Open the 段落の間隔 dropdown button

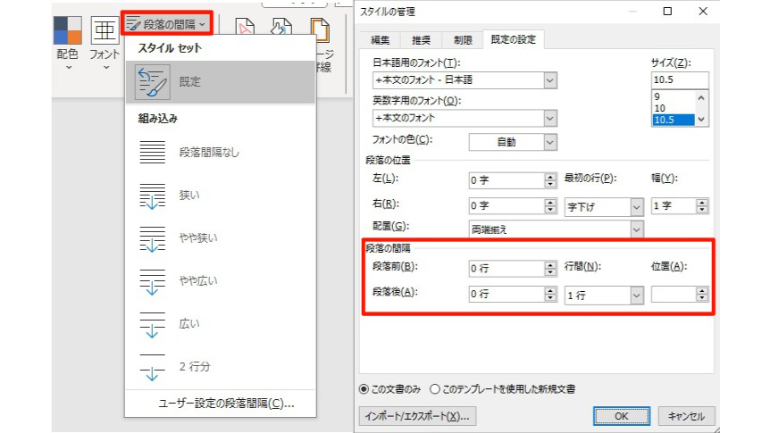tap(166, 21)
